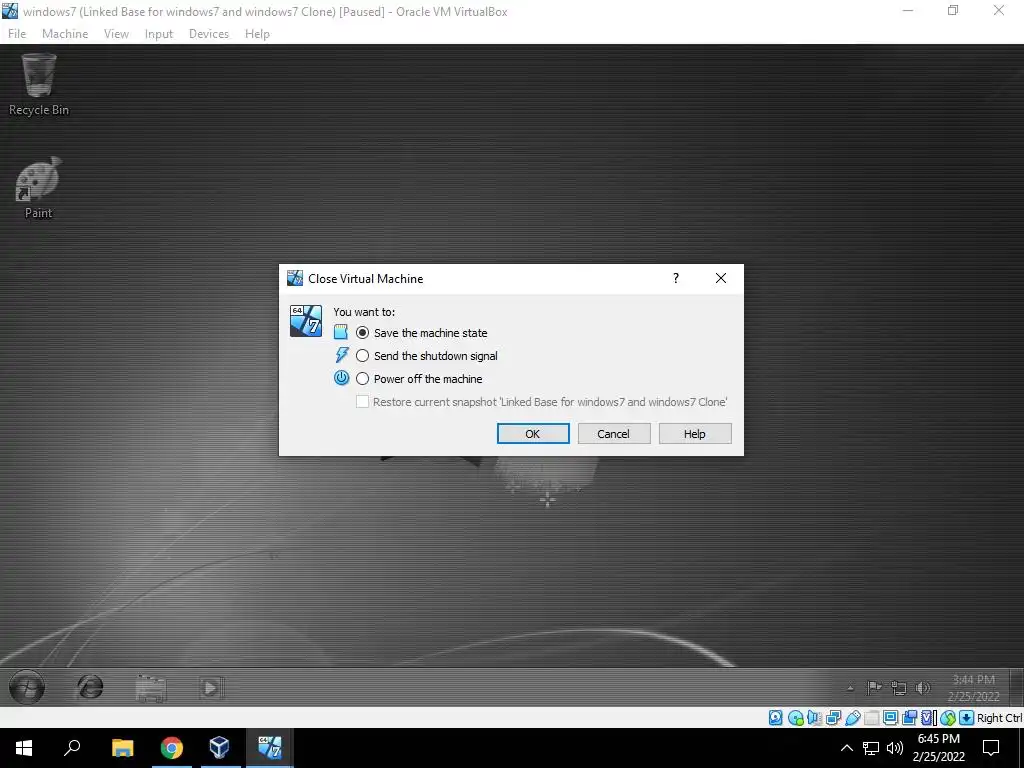Click the greyed shared folders status icon
The height and width of the screenshot is (768, 1024).
click(x=871, y=718)
